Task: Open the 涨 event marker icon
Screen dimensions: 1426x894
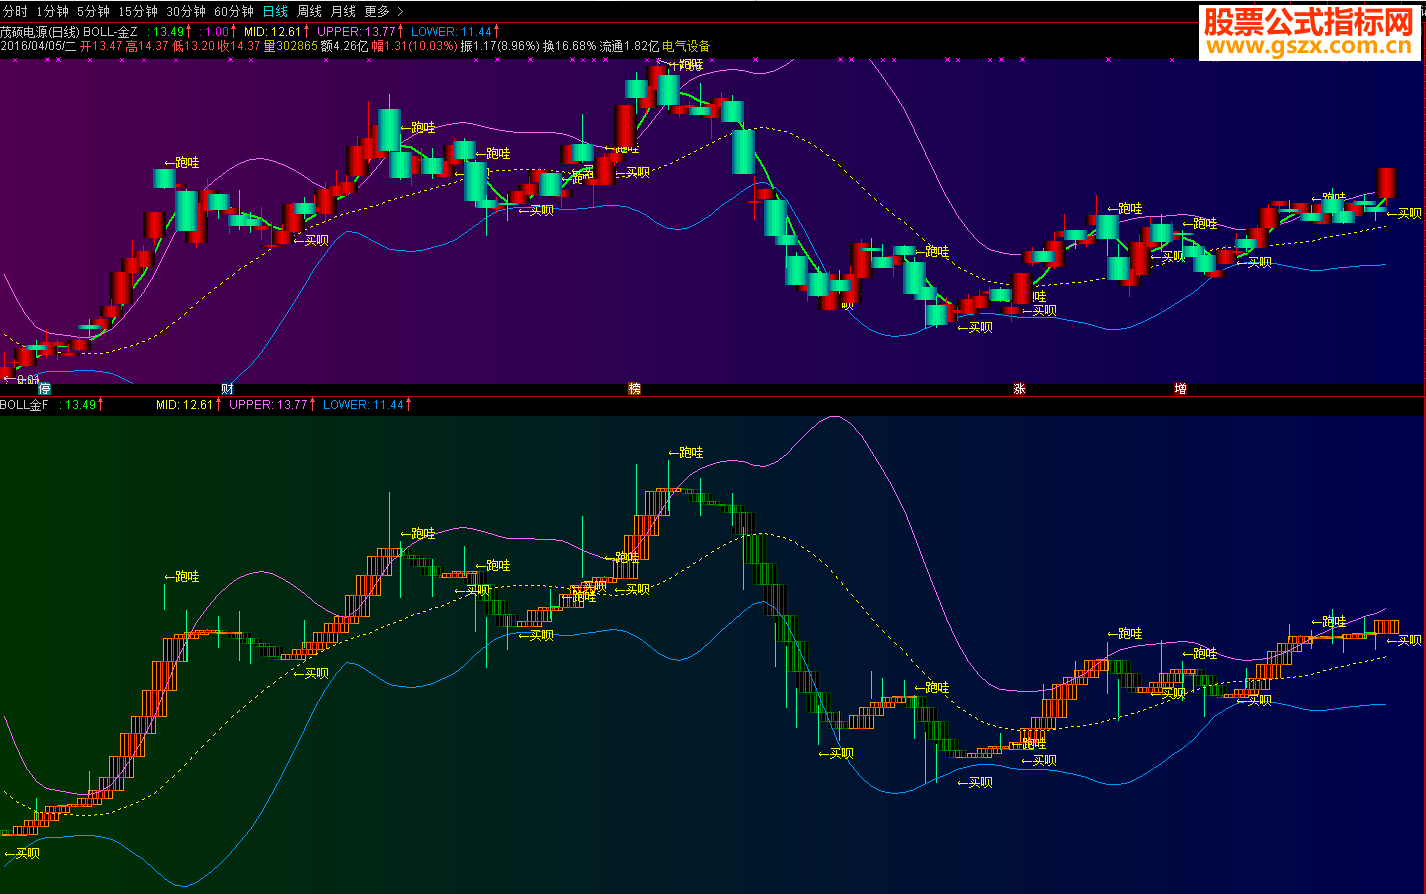Action: pyautogui.click(x=1020, y=389)
